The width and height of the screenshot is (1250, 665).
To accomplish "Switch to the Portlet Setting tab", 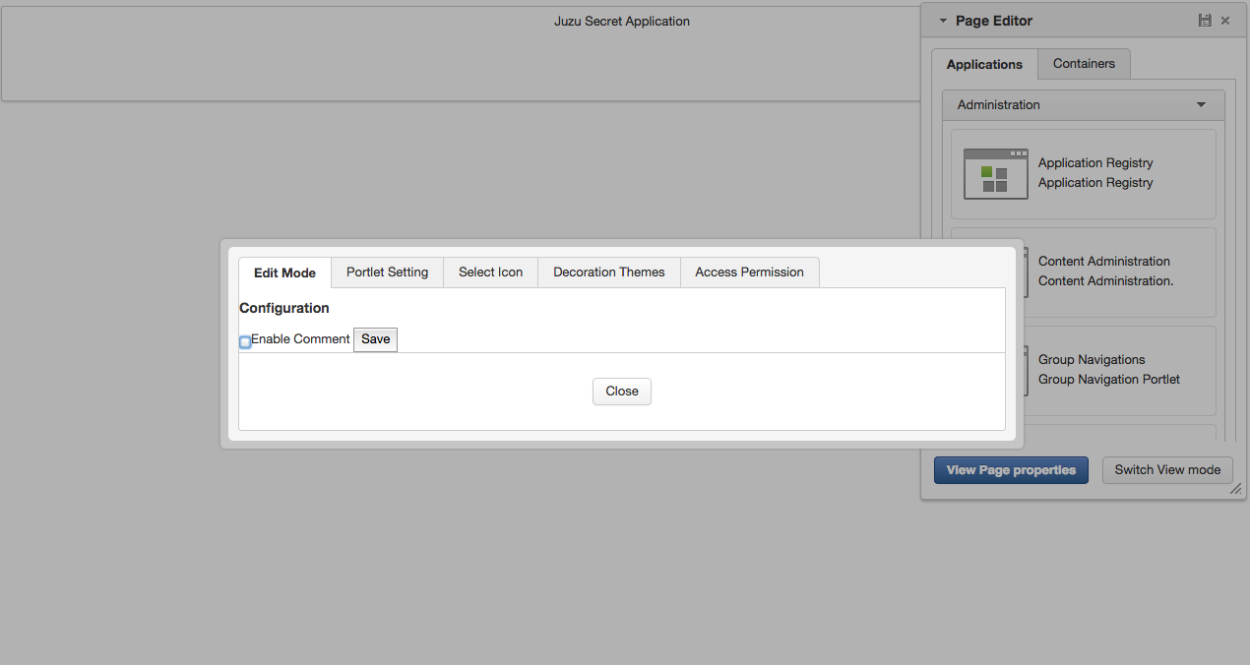I will 387,272.
